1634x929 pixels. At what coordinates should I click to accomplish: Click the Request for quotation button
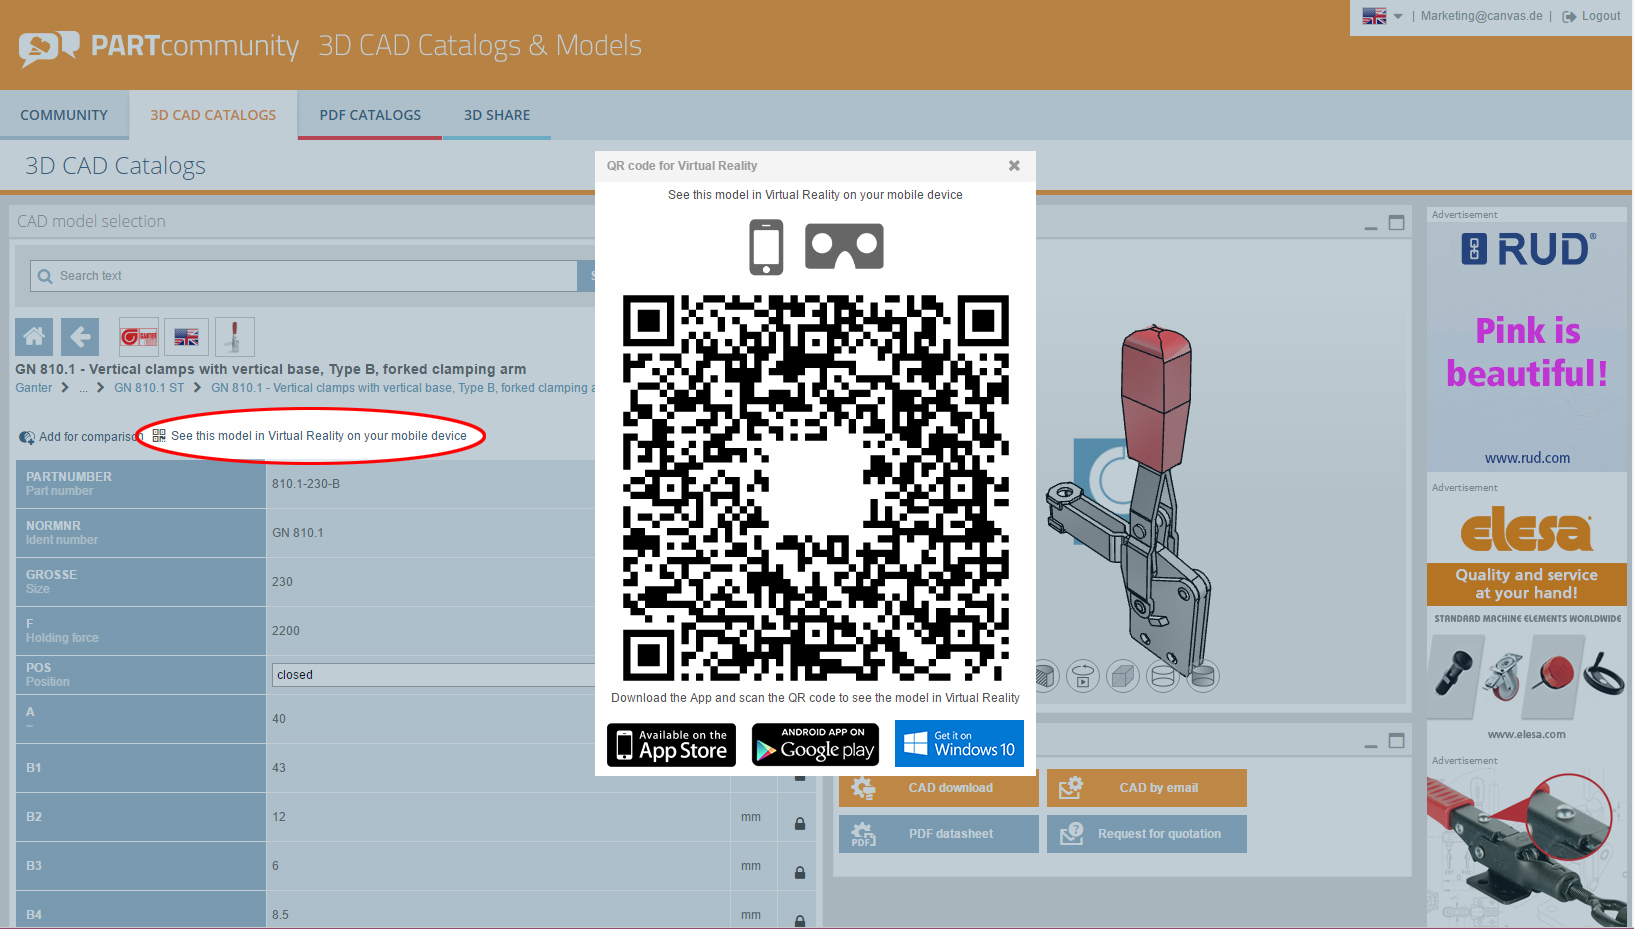(1147, 834)
